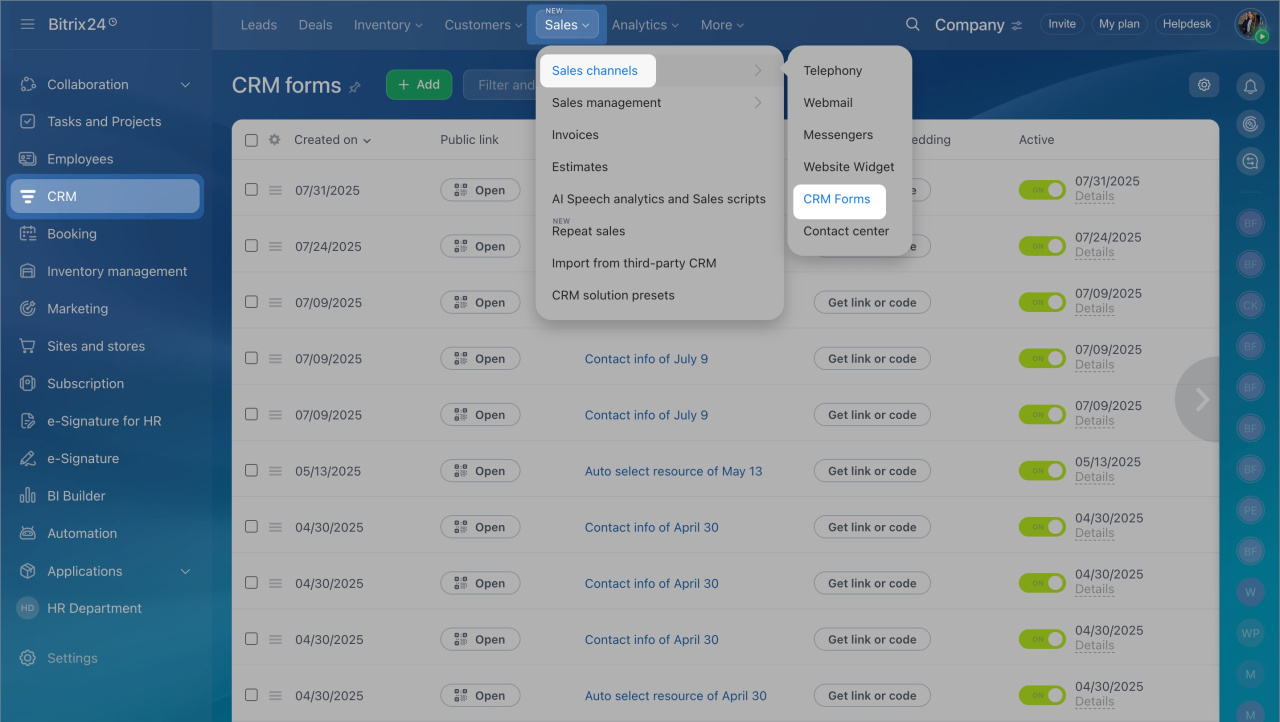Click the green Add button
Screen dimensions: 1280x722
click(419, 85)
